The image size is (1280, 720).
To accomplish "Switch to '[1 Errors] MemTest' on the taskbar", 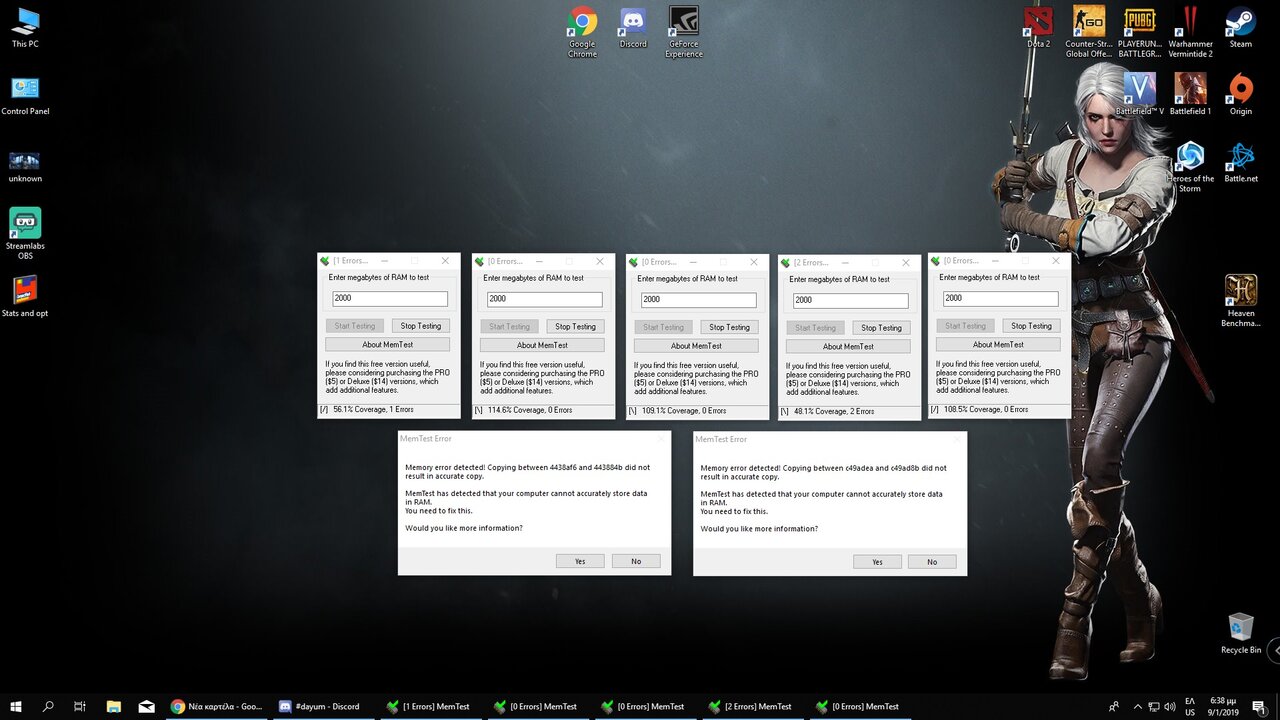I will 432,706.
